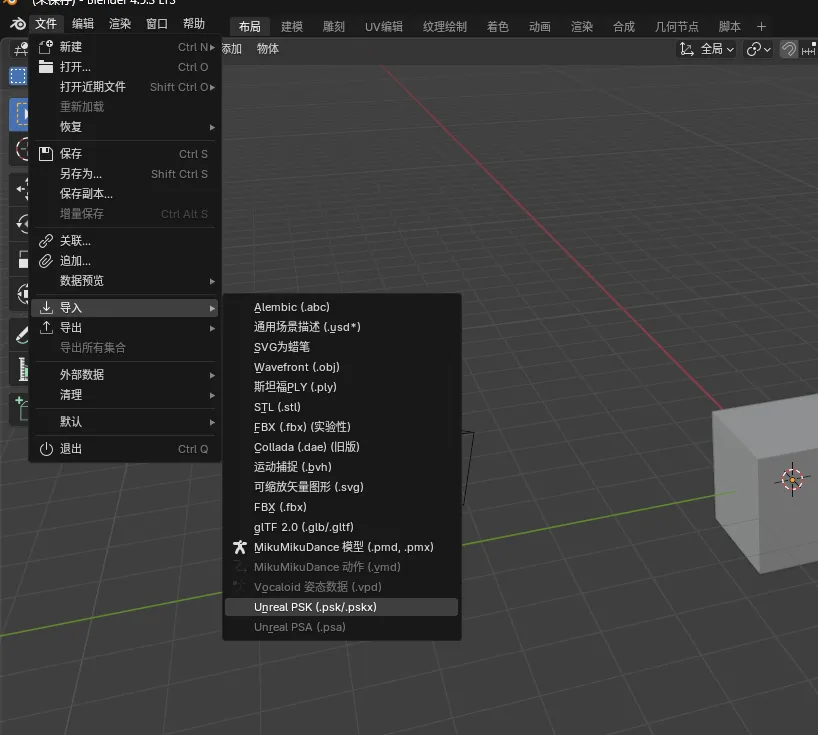Choose Wavefront (.obj) from import list
Viewport: 818px width, 735px height.
(x=296, y=367)
